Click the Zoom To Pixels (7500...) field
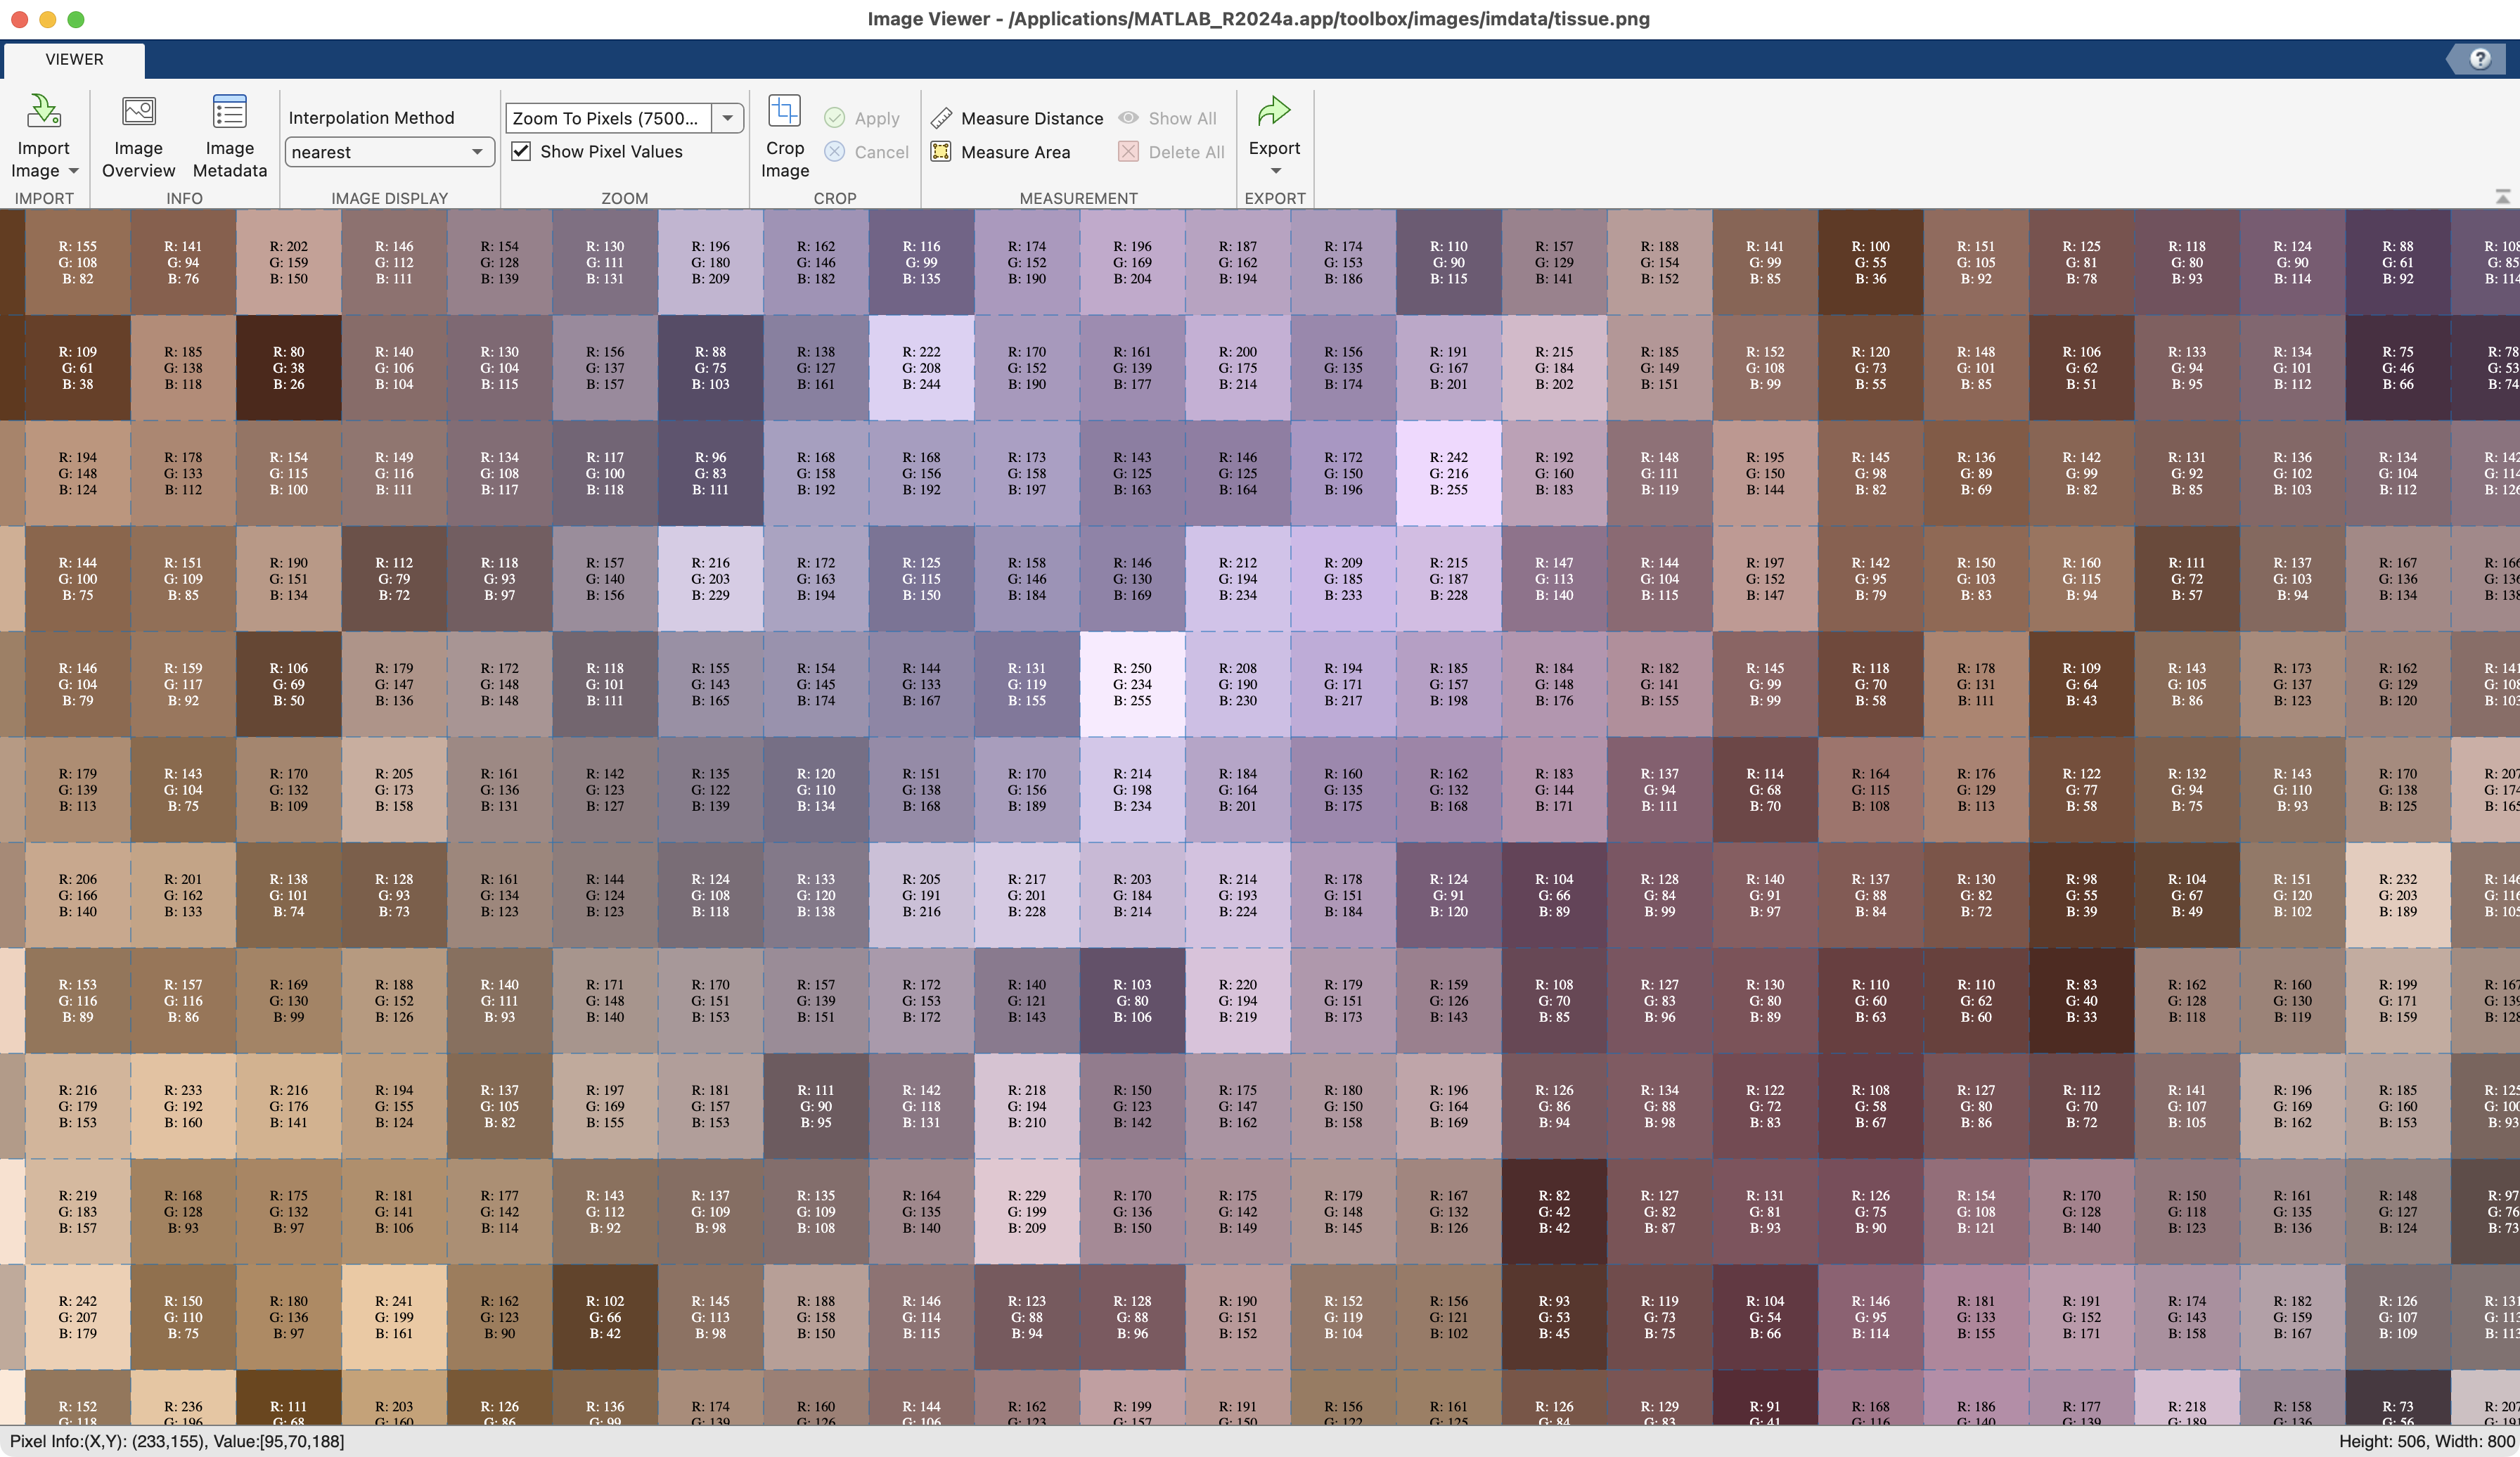The width and height of the screenshot is (2520, 1457). click(x=609, y=118)
